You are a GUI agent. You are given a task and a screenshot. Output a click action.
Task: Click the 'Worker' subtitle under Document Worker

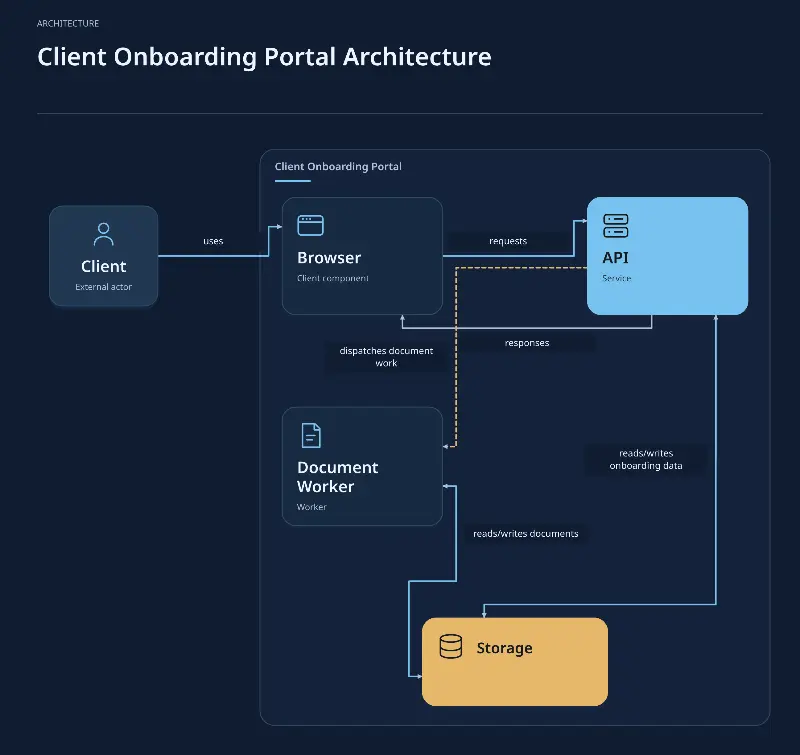(312, 507)
